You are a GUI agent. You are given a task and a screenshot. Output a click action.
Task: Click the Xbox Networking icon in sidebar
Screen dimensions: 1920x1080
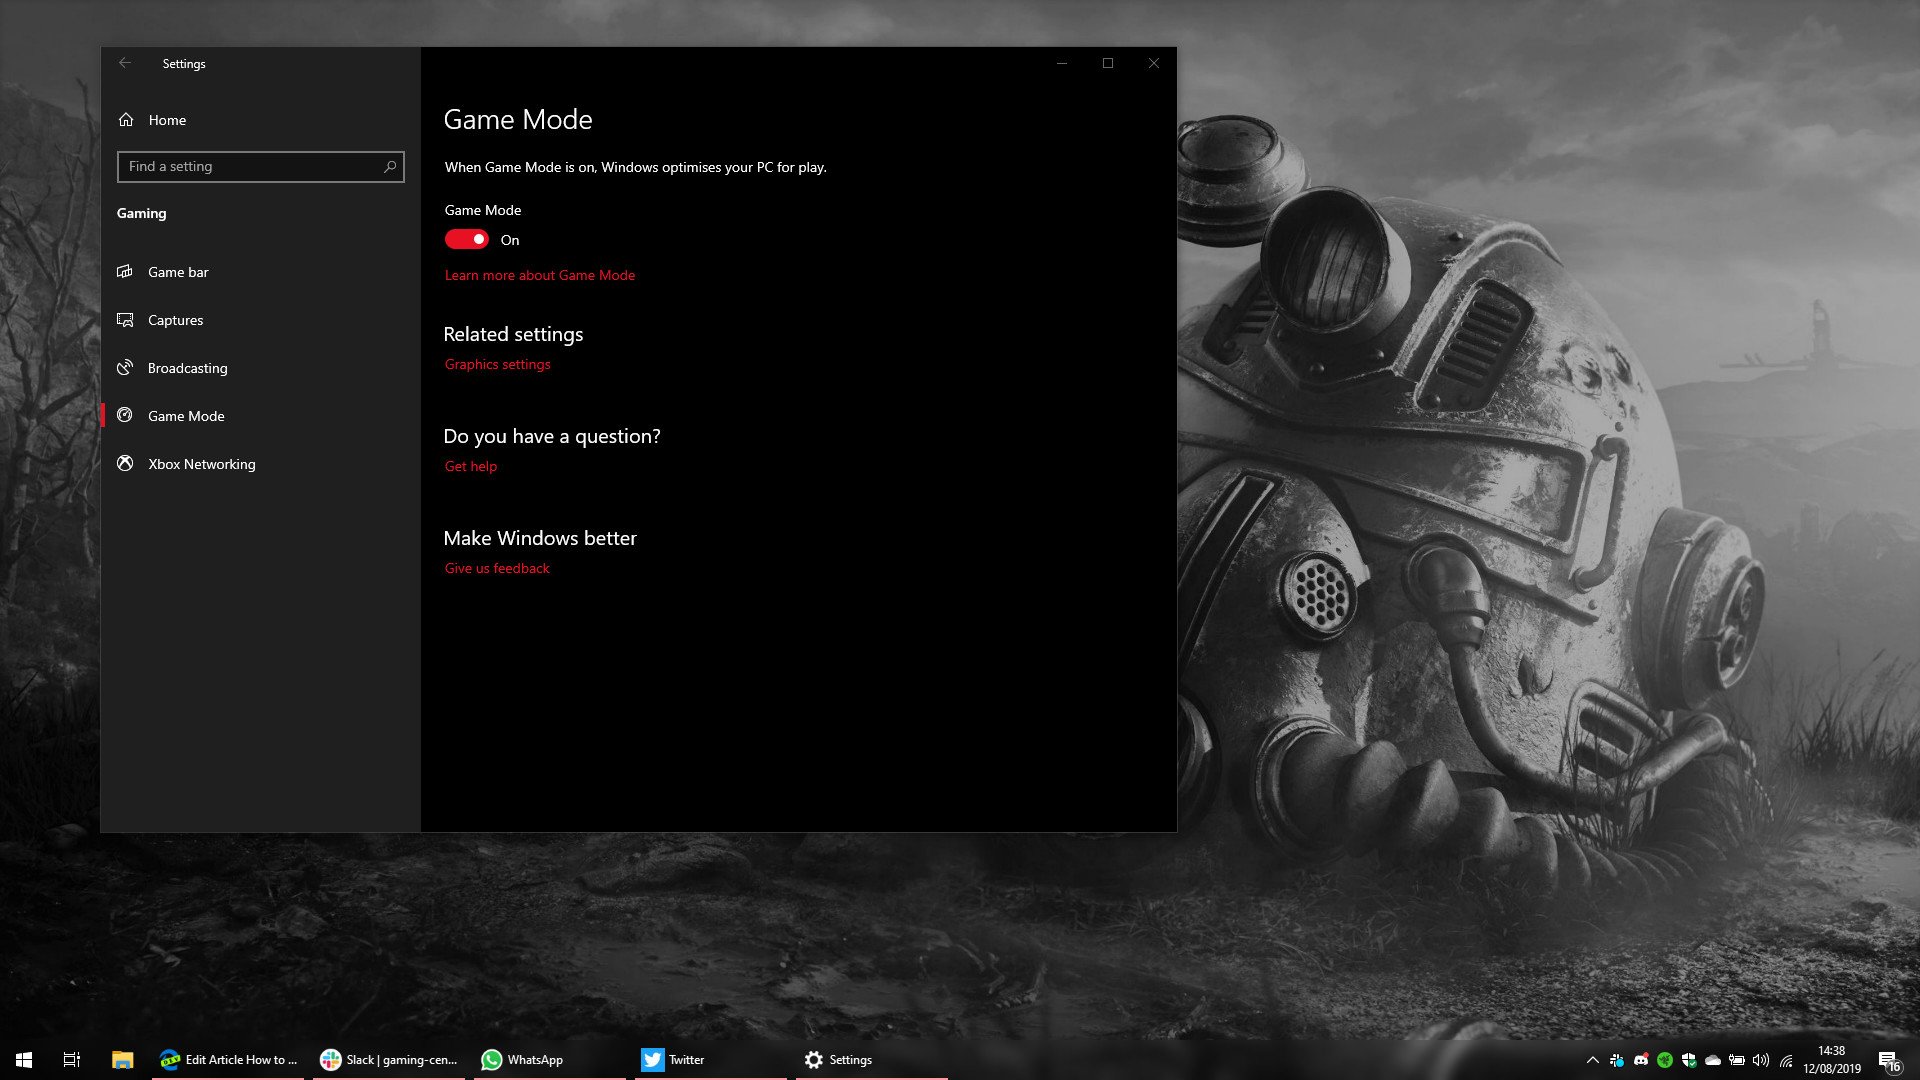click(x=125, y=464)
